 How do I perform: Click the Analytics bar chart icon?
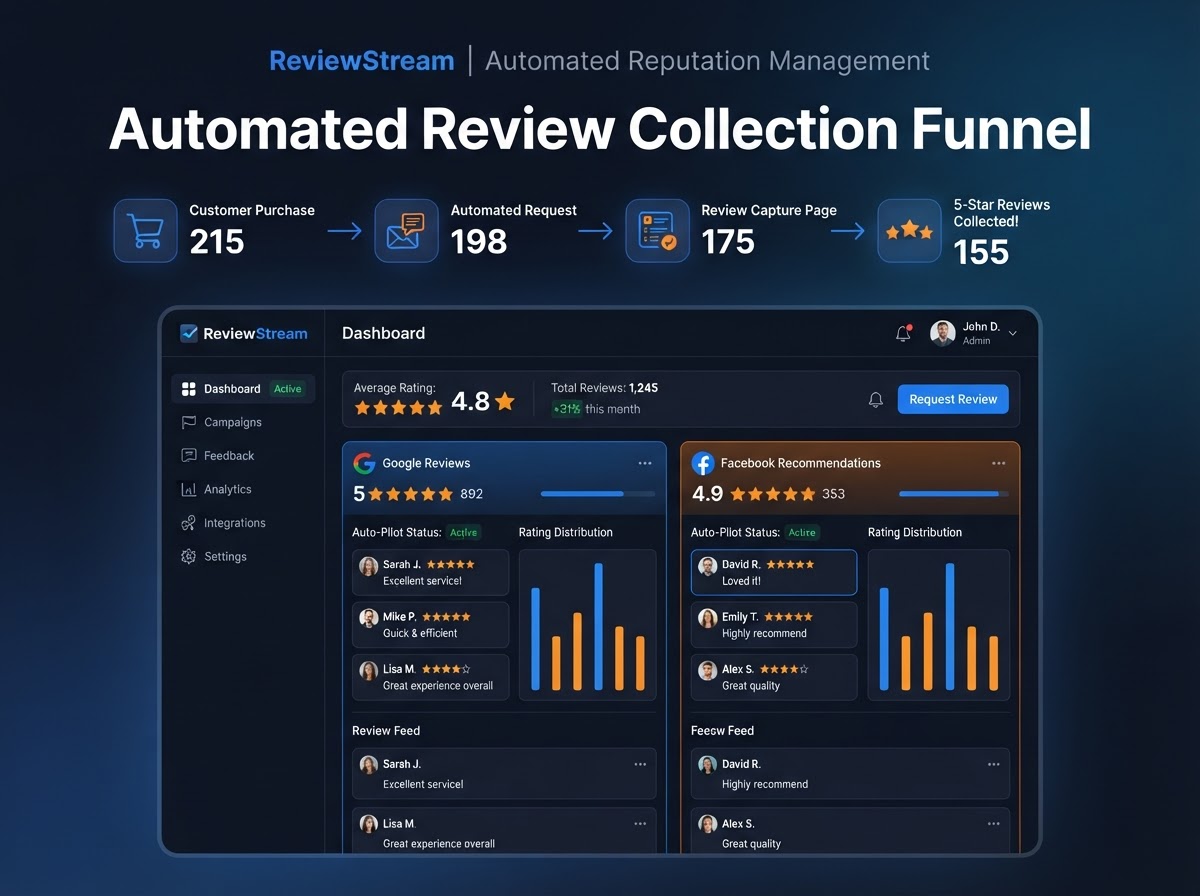tap(188, 489)
